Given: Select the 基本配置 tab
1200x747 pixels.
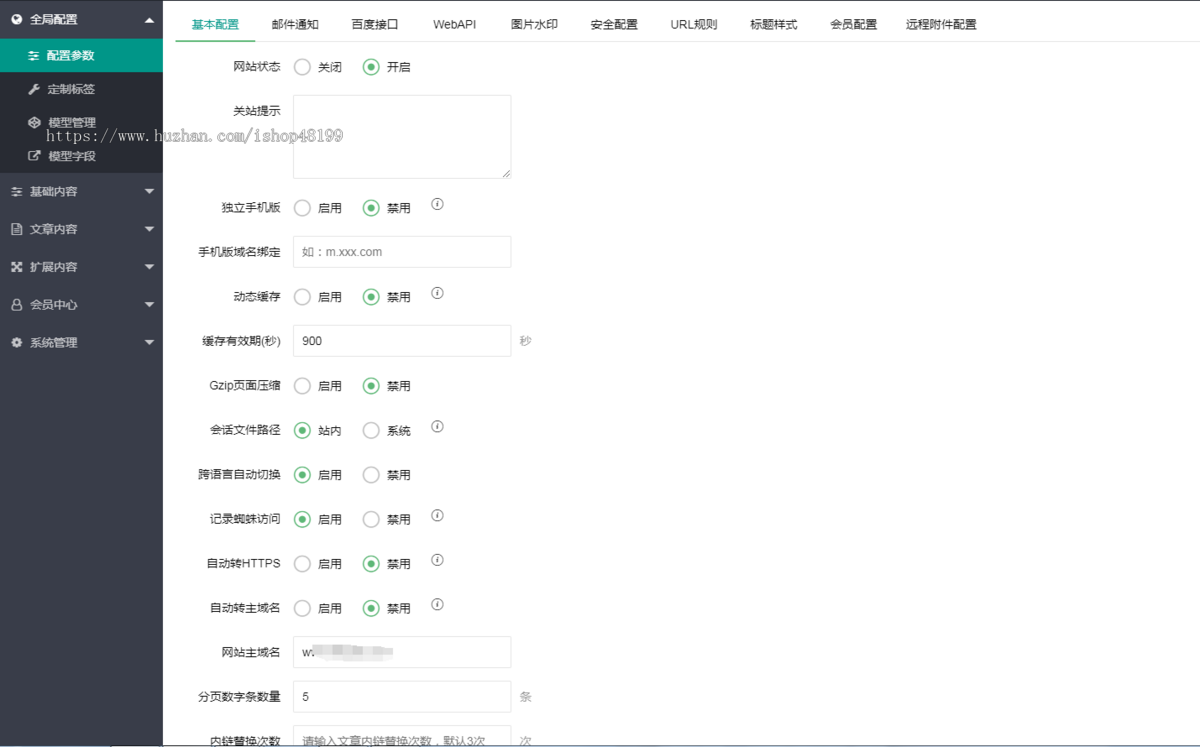Looking at the screenshot, I should coord(215,24).
